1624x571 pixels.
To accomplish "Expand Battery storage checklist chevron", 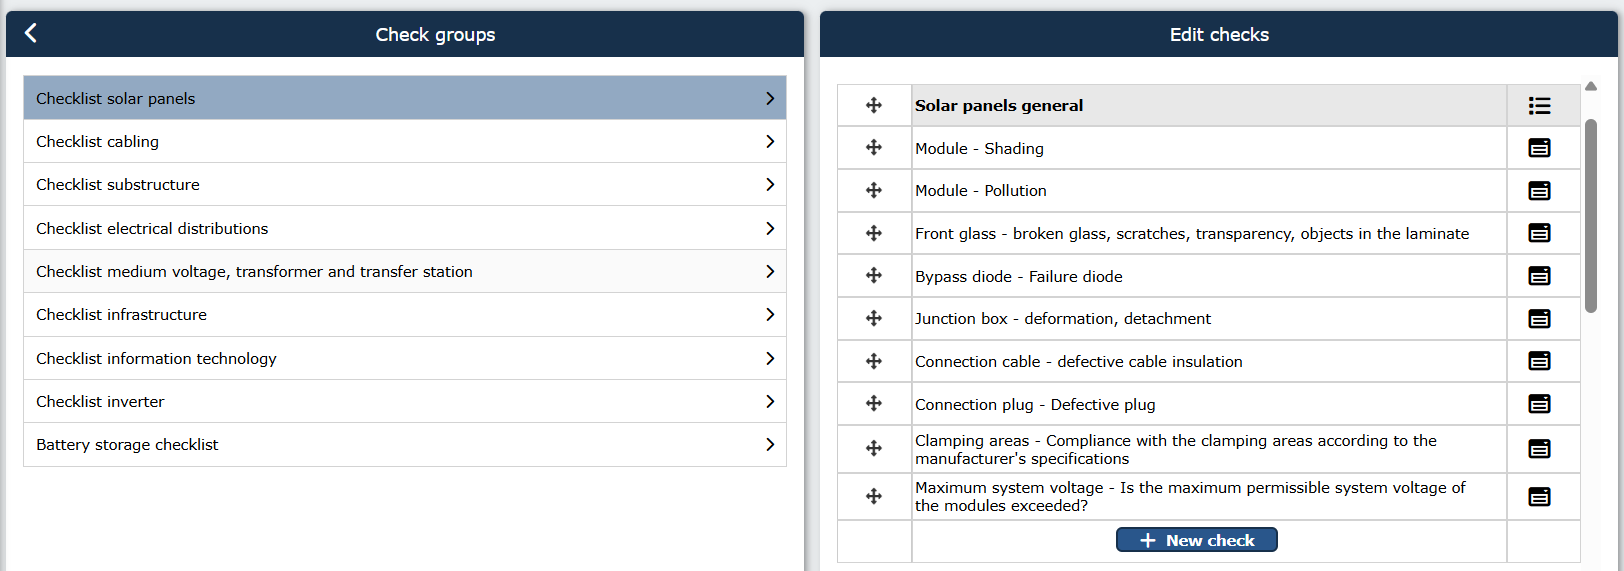I will pos(770,444).
